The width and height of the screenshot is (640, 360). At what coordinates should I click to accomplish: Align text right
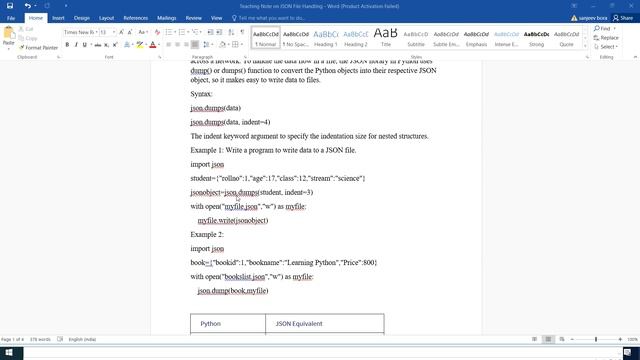tap(186, 44)
